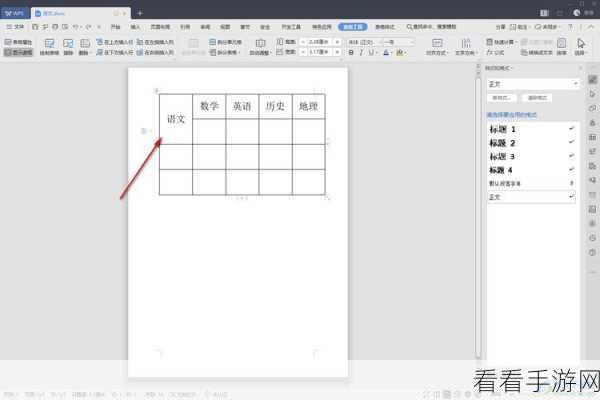Viewport: 600px width, 400px height.
Task: Click Convert to Text (转换成文本) icon
Action: tap(537, 52)
